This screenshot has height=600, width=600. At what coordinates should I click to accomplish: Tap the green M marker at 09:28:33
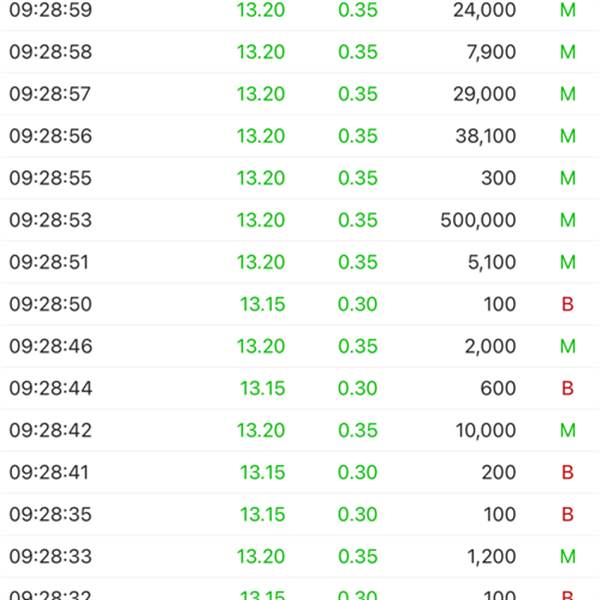[x=568, y=556]
